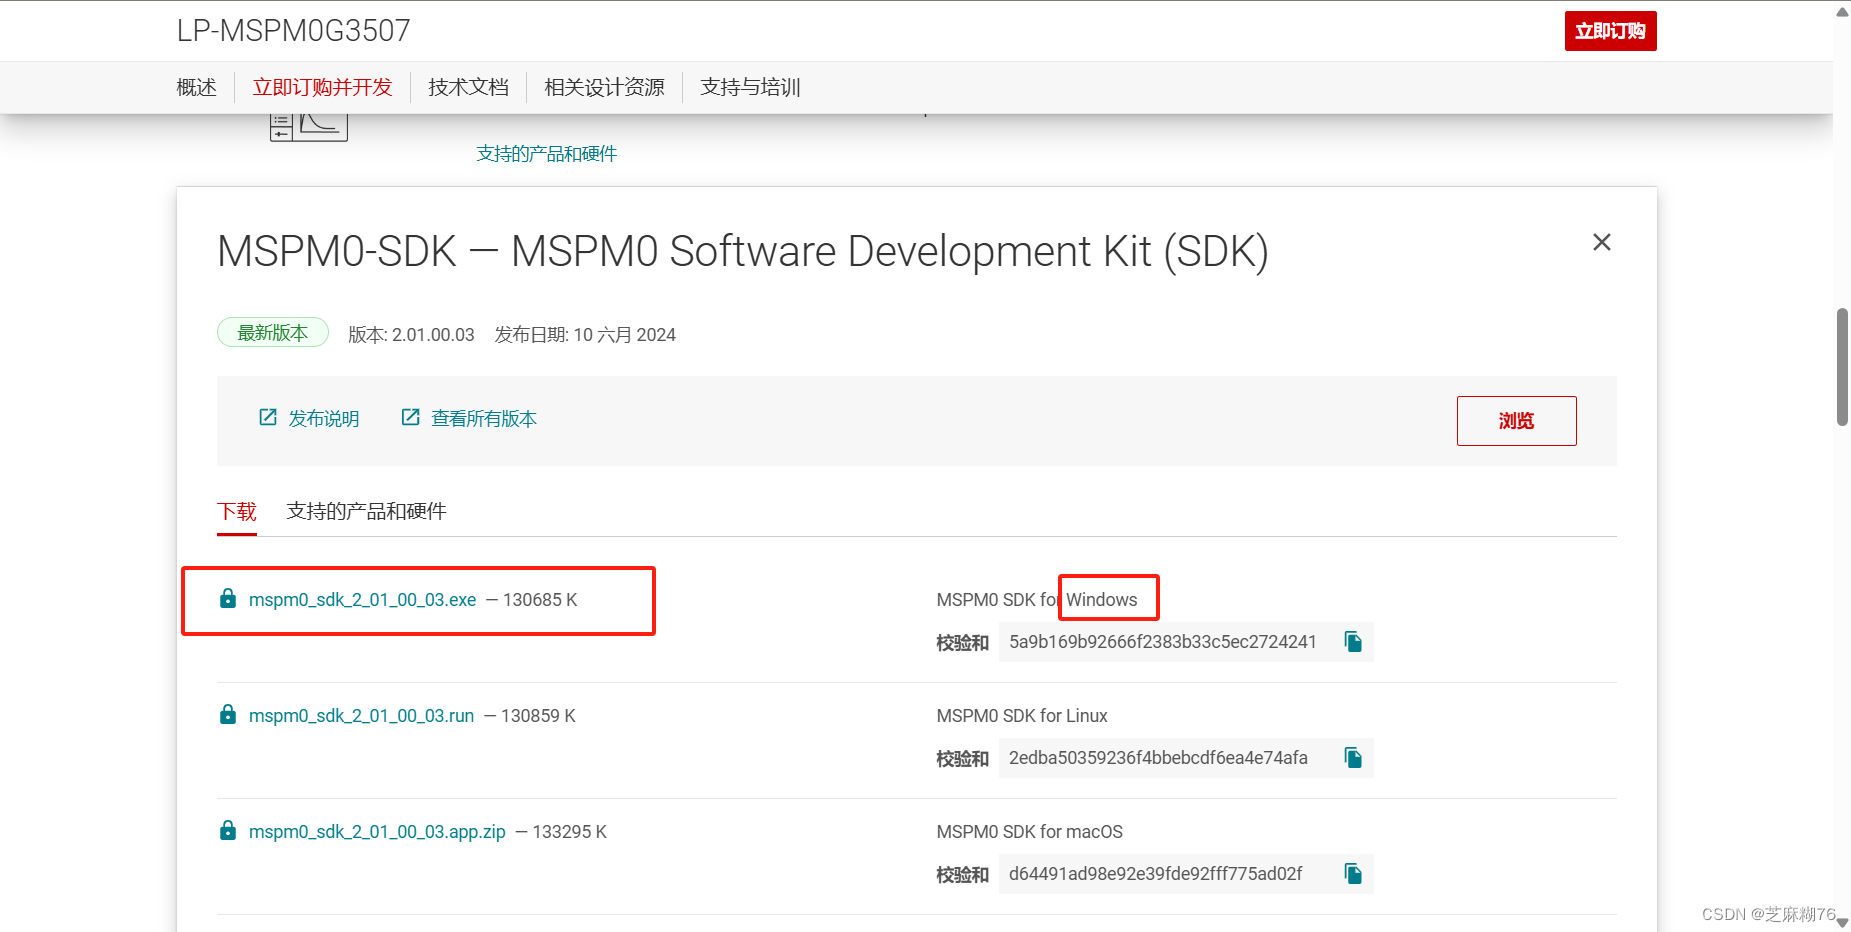The height and width of the screenshot is (932, 1851).
Task: Open the 发布说明 release notes link
Action: tap(324, 418)
